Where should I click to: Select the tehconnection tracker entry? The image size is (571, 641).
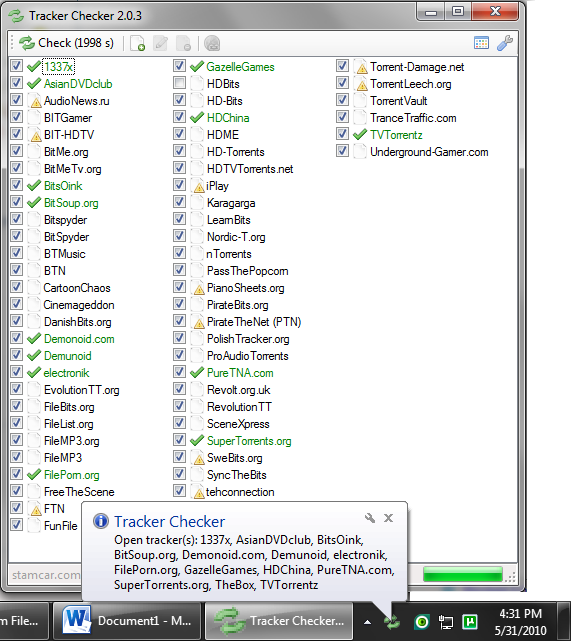240,492
